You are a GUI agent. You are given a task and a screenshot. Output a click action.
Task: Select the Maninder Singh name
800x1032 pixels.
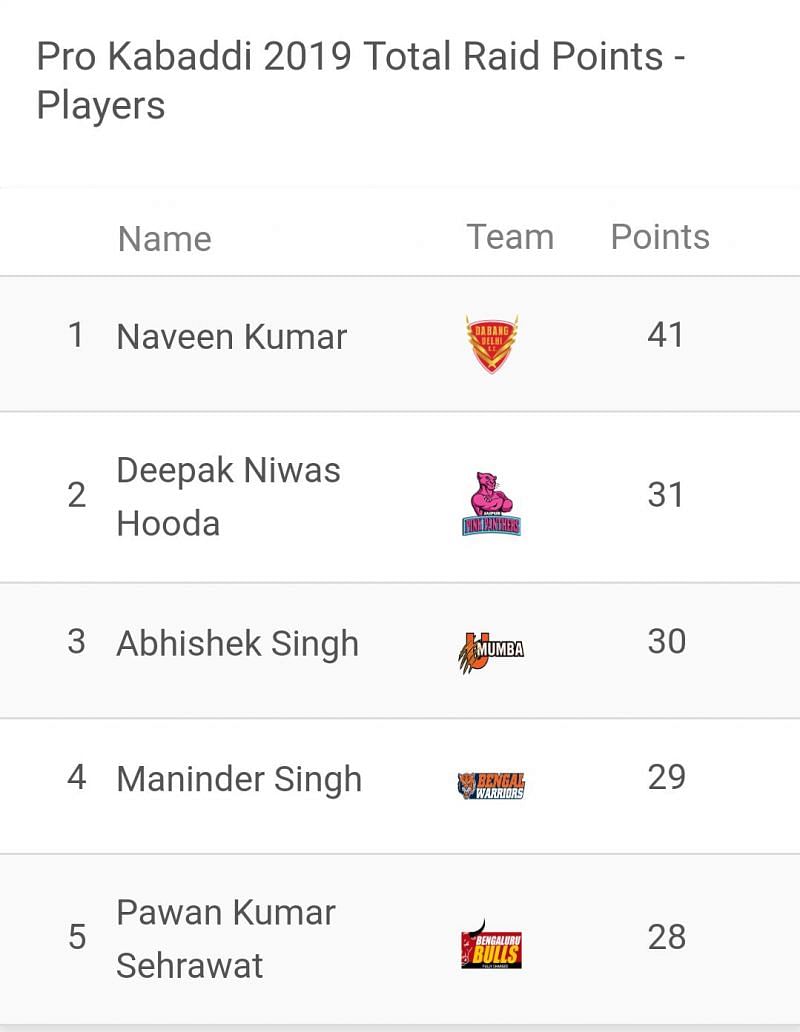pos(239,779)
